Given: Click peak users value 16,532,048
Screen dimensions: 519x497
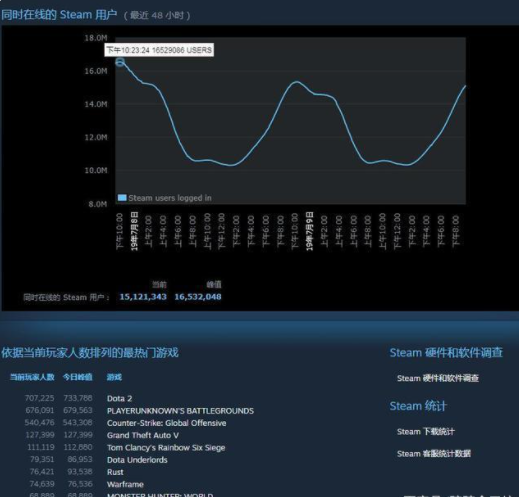Looking at the screenshot, I should [x=198, y=297].
